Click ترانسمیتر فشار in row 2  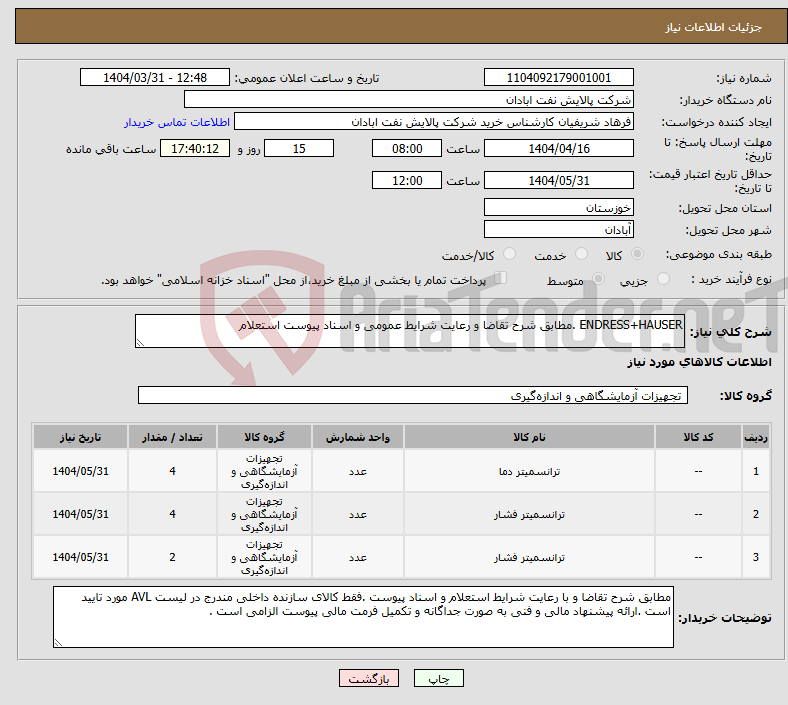pyautogui.click(x=529, y=515)
